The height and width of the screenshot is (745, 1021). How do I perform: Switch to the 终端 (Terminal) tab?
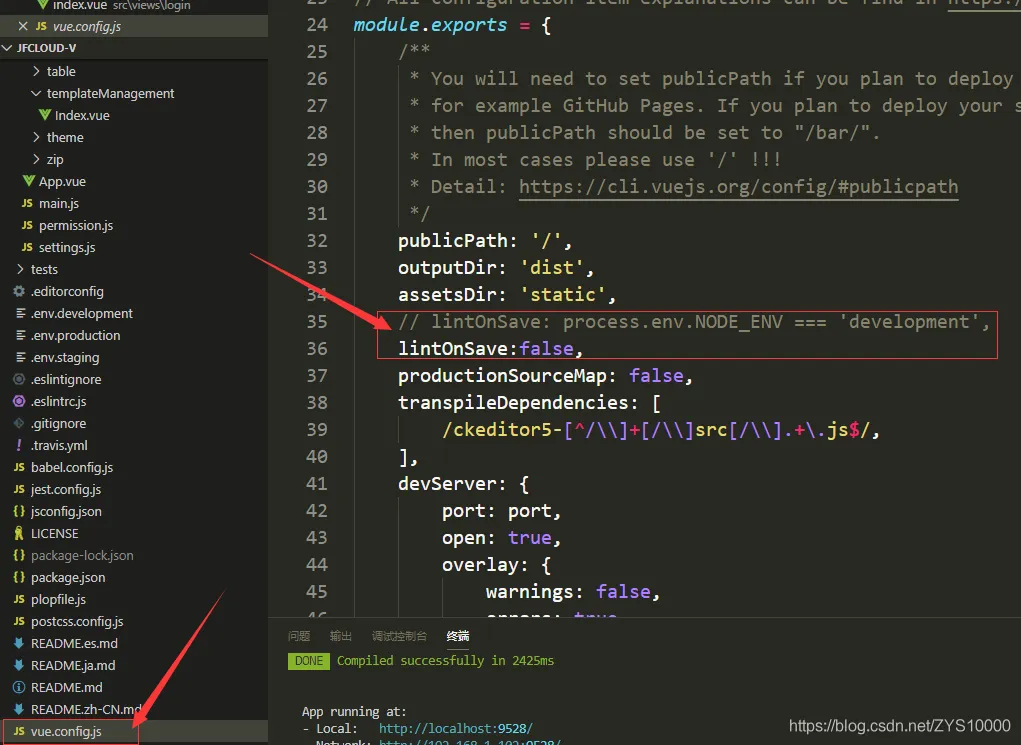tap(458, 636)
